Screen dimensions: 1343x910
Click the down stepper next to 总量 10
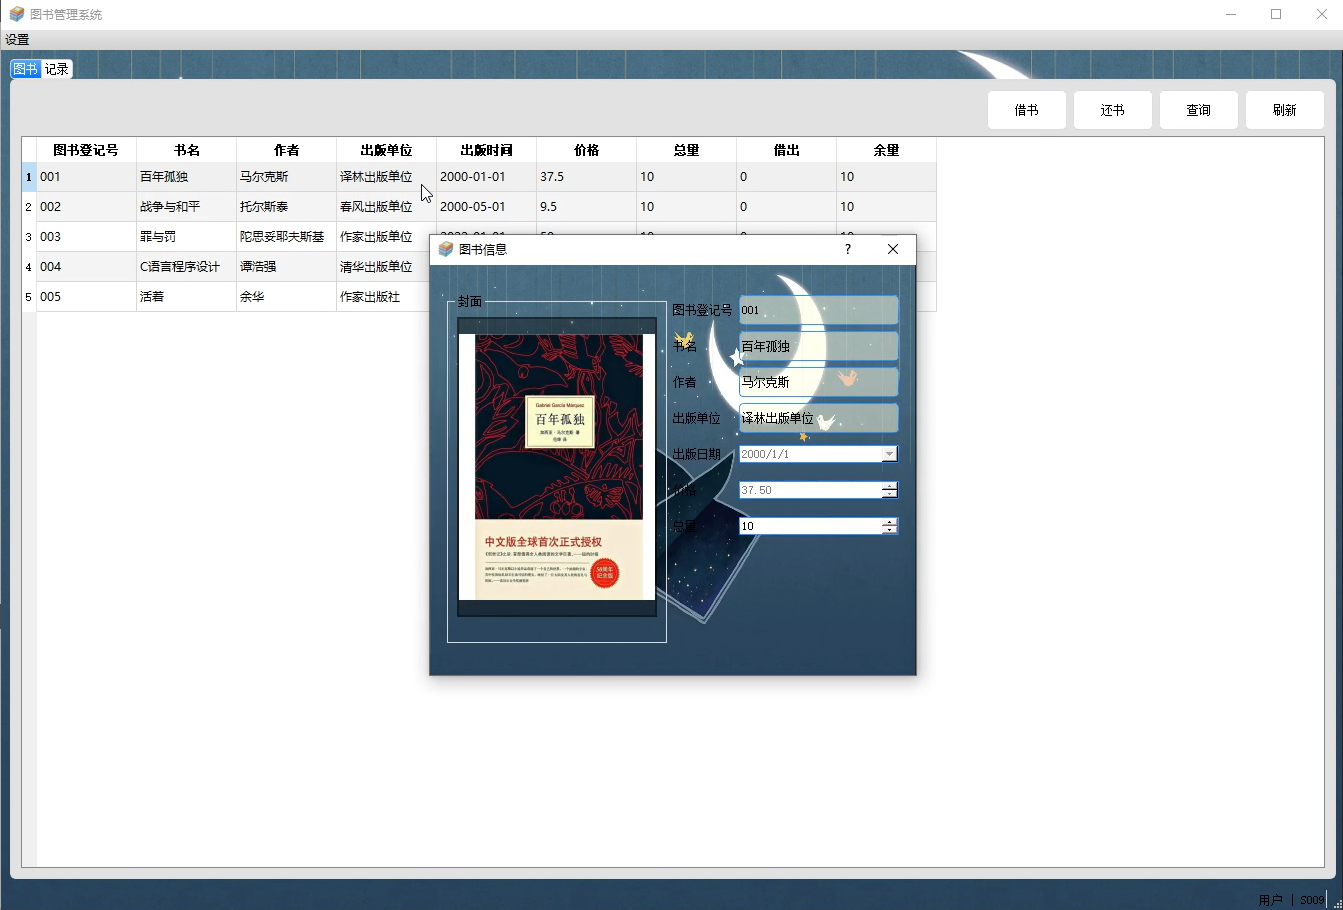(x=890, y=530)
